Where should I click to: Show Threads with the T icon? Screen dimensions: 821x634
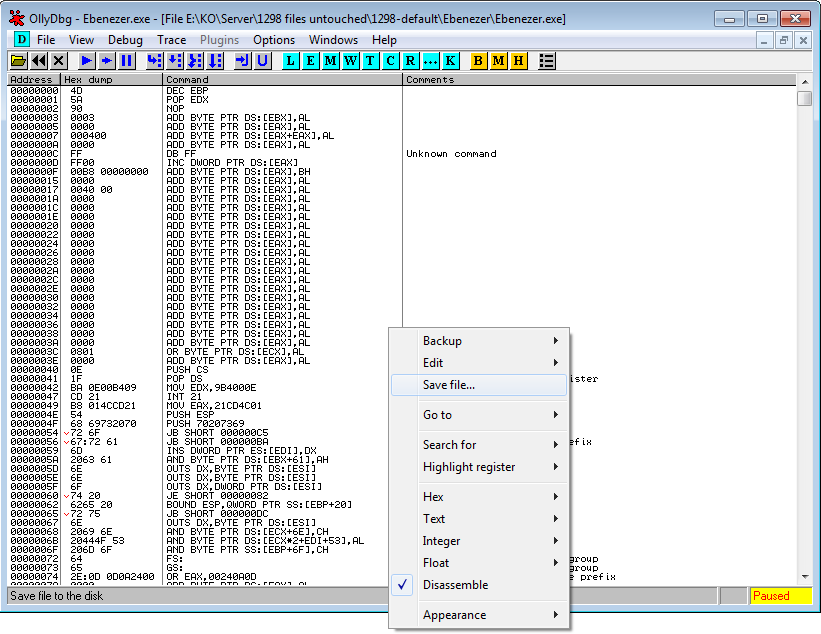click(x=370, y=61)
